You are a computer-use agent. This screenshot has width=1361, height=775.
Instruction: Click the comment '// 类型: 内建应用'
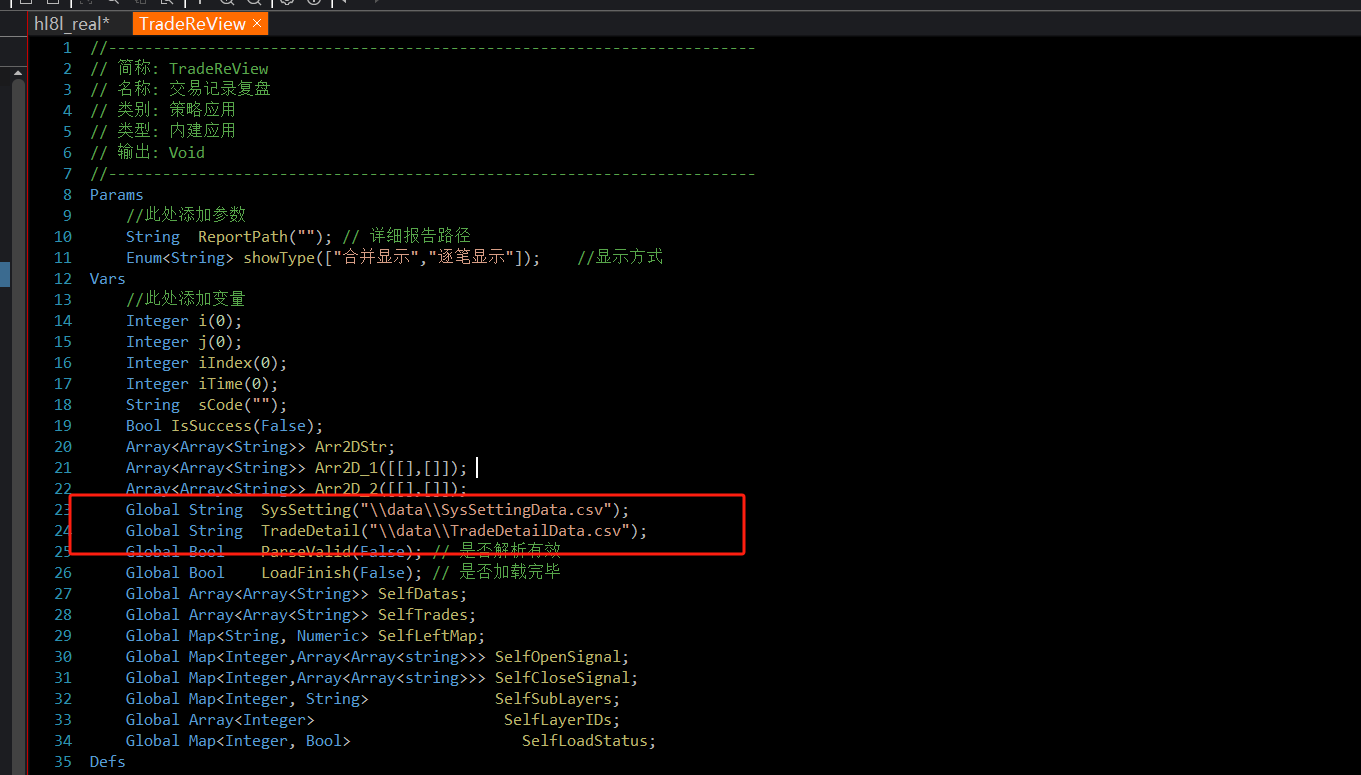[x=162, y=132]
